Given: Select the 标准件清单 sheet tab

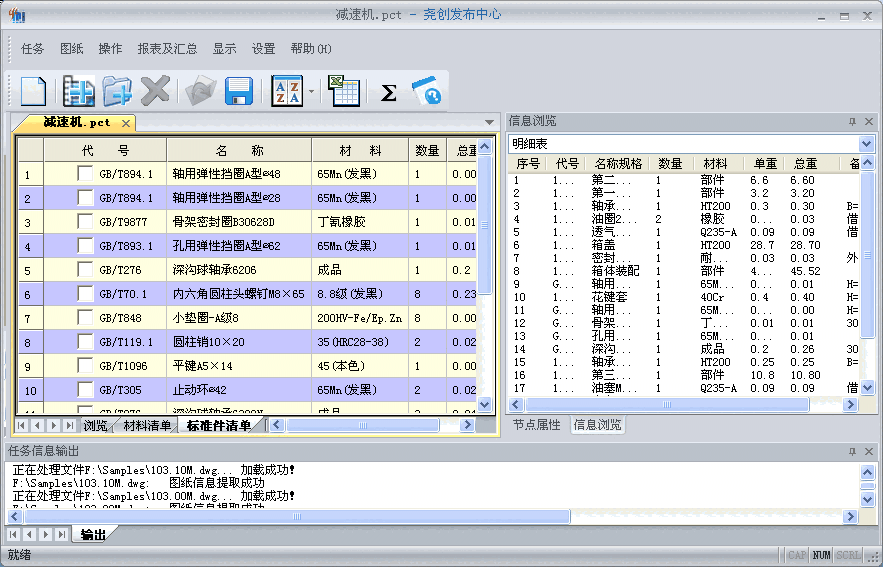Looking at the screenshot, I should tap(218, 425).
